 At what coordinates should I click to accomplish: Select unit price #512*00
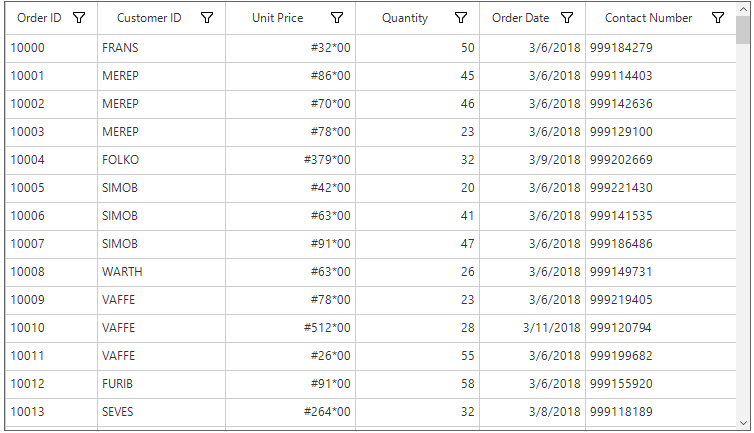(290, 328)
